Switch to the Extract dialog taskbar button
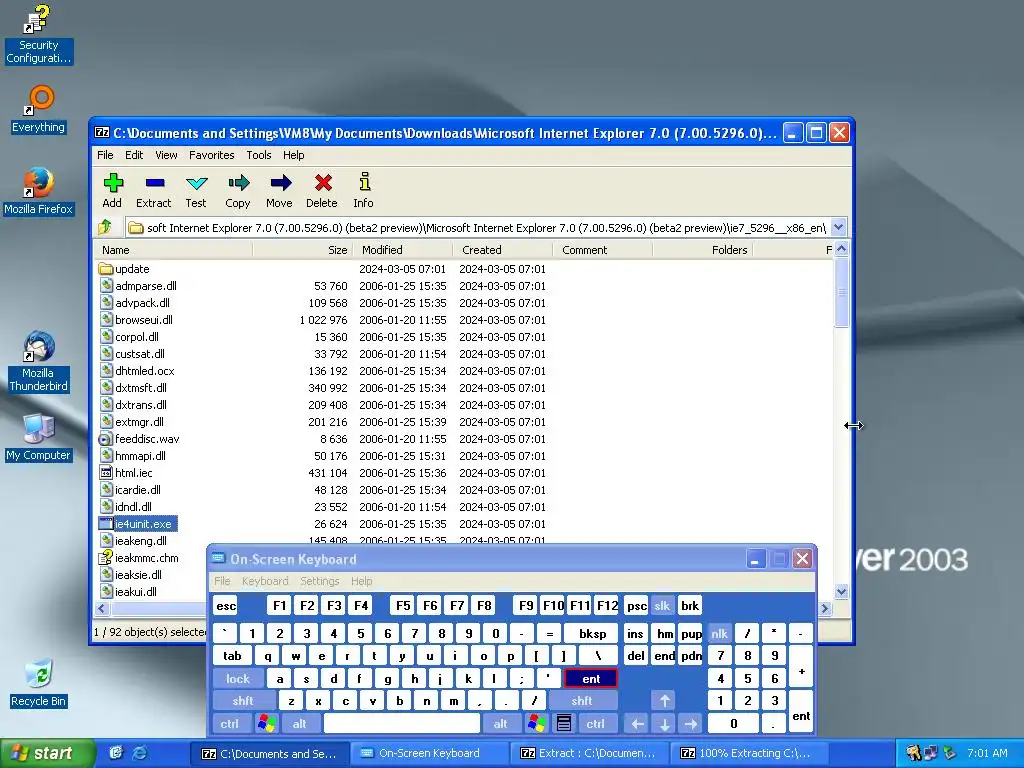The image size is (1024, 768). (590, 753)
